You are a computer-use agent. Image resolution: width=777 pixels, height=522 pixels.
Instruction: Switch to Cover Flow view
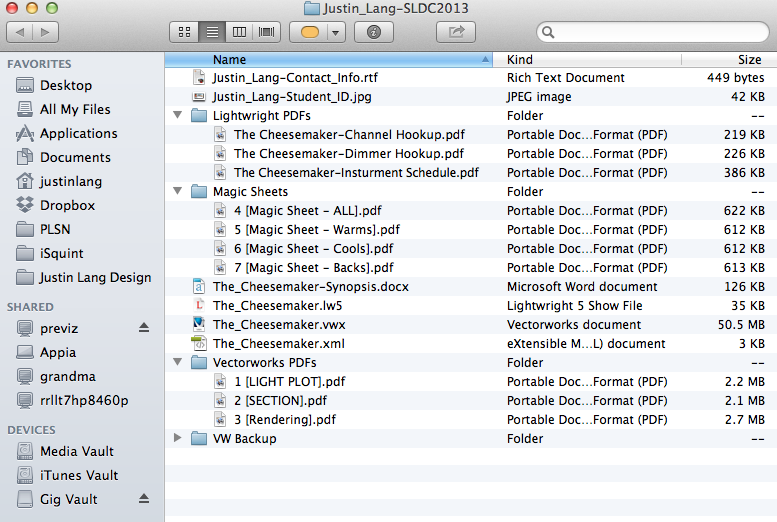267,32
